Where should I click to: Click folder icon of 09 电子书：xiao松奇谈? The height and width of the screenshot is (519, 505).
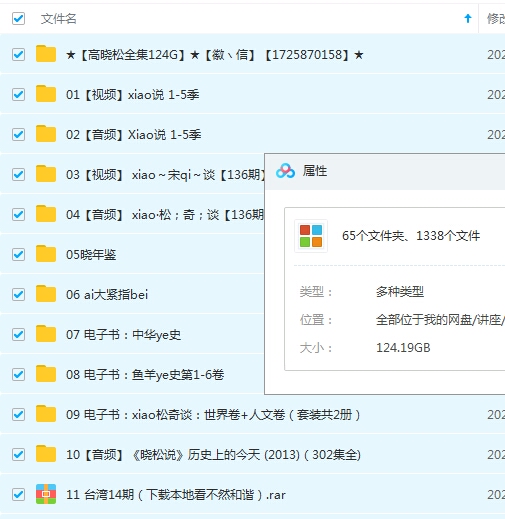click(46, 414)
